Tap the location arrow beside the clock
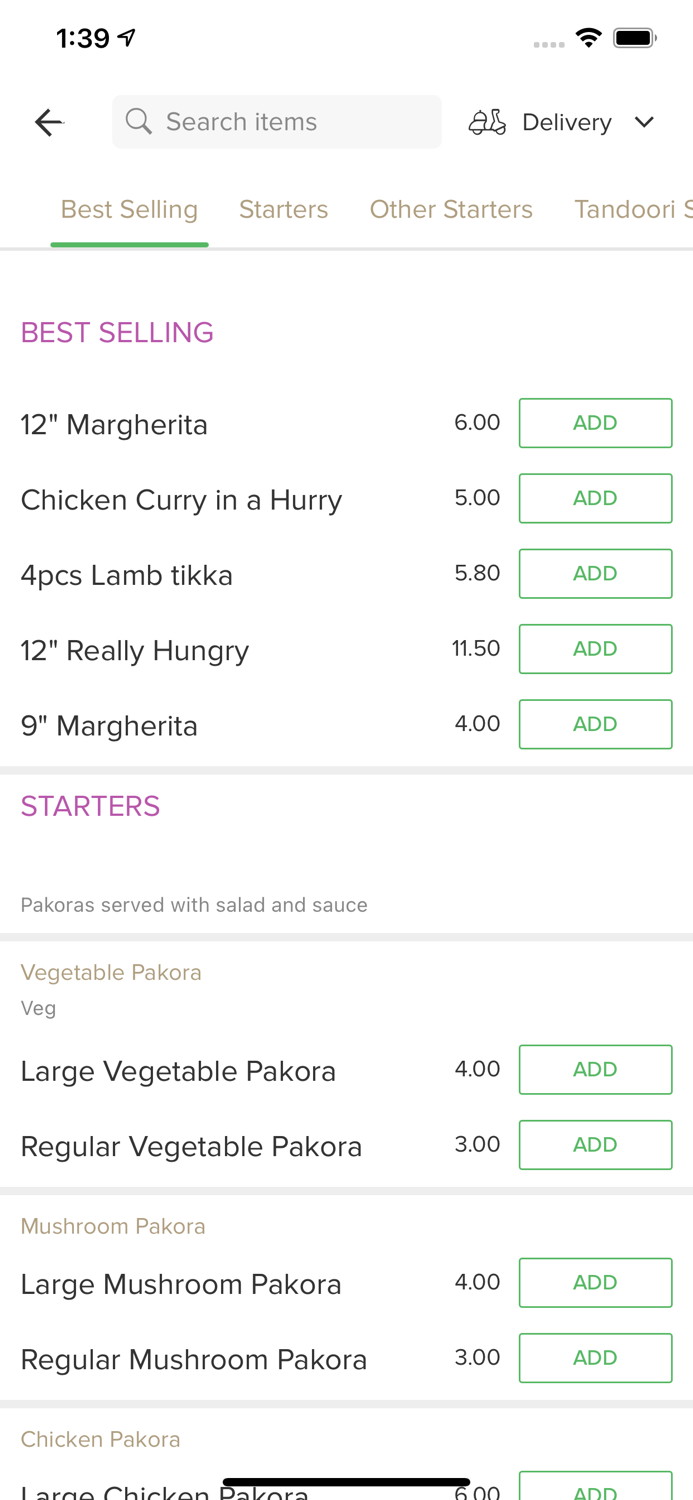Image resolution: width=693 pixels, height=1500 pixels. tap(127, 38)
